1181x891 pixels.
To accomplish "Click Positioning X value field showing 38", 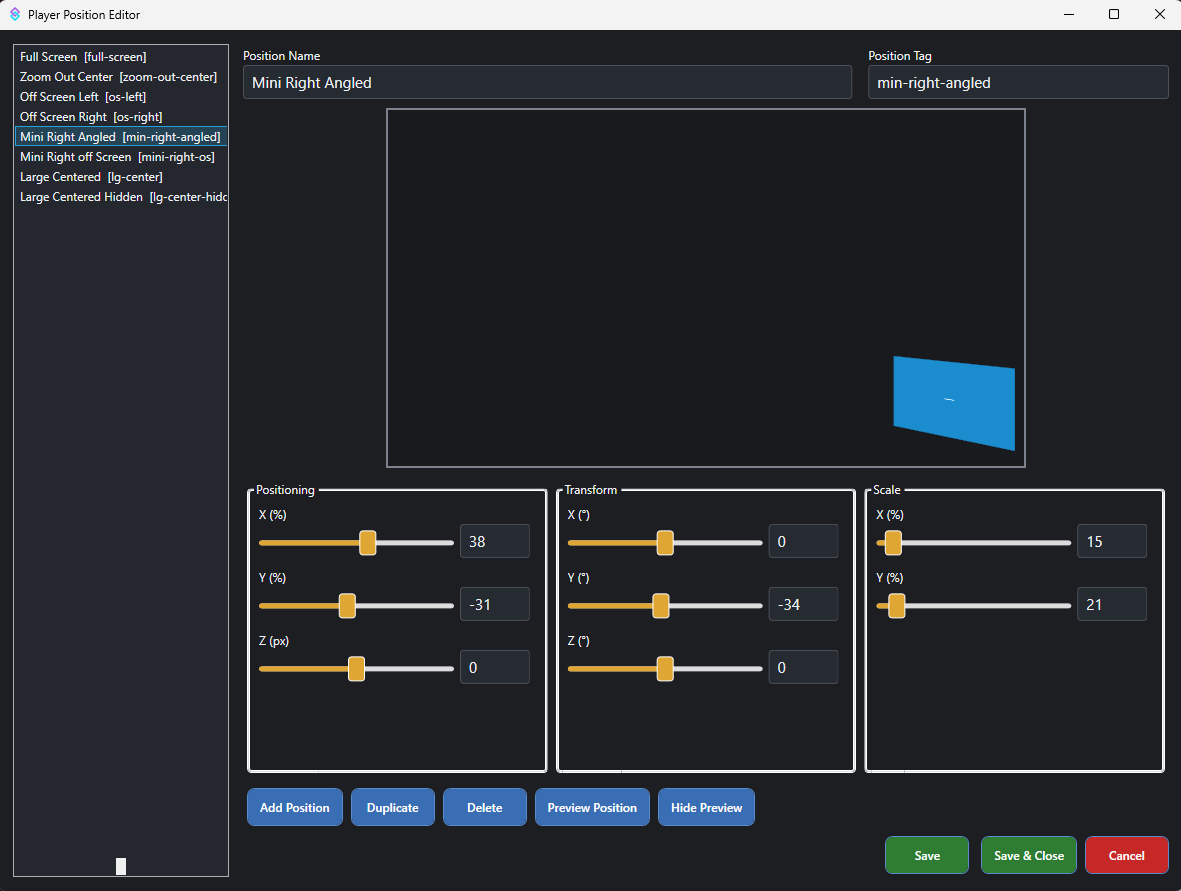I will point(495,542).
